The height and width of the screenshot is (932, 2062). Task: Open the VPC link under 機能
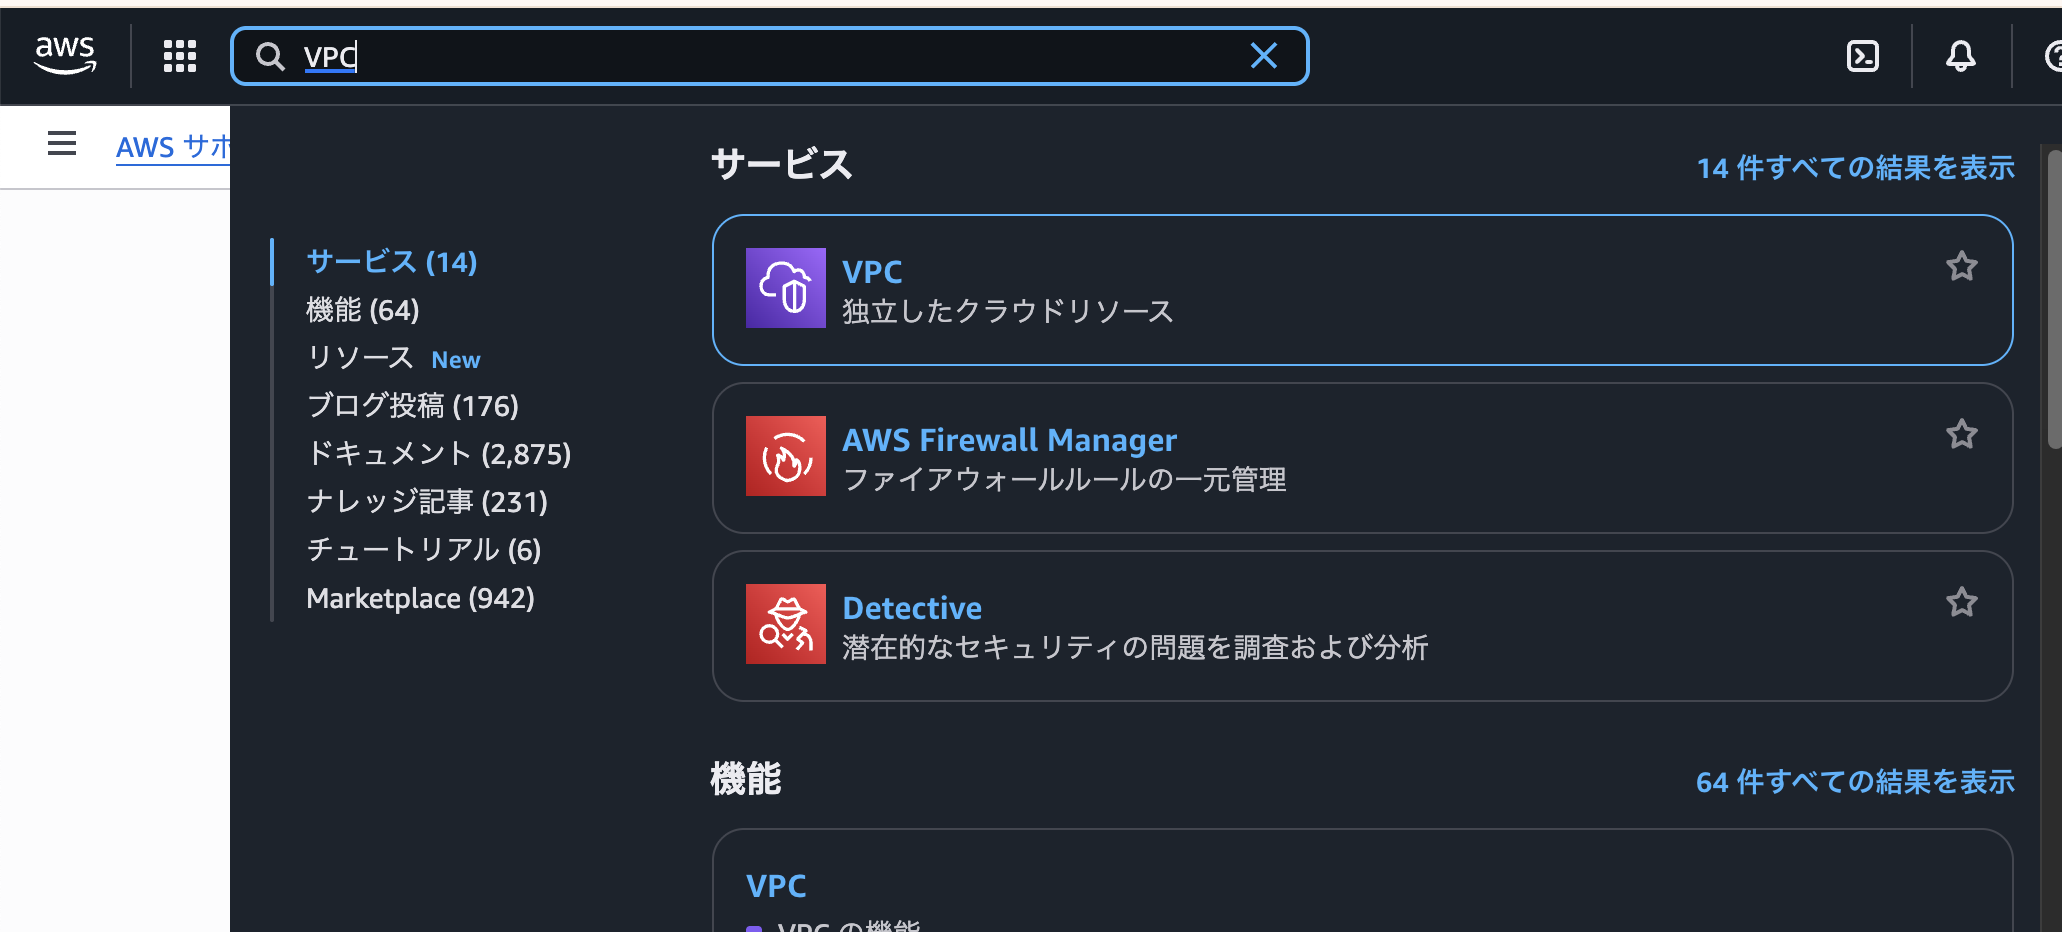tap(776, 886)
